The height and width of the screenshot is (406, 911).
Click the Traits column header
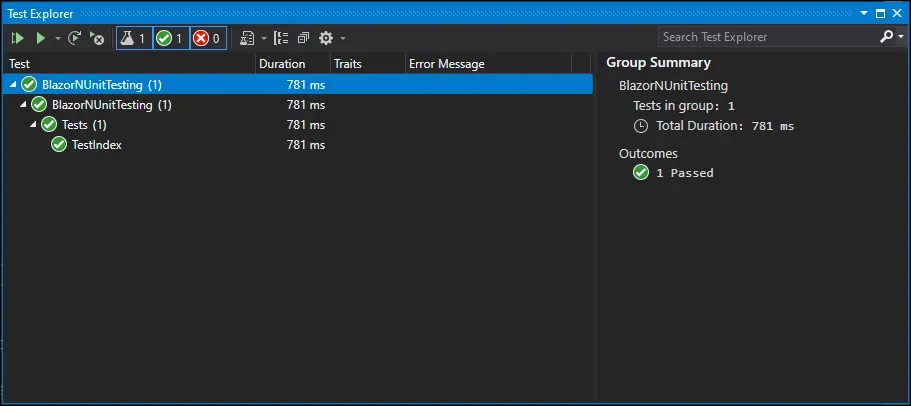(367, 64)
